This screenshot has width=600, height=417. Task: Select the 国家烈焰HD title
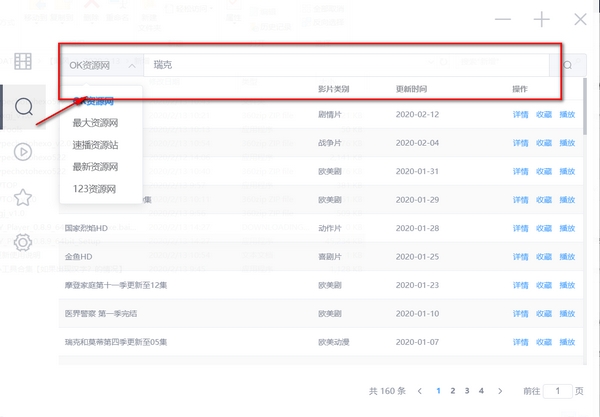(x=86, y=228)
